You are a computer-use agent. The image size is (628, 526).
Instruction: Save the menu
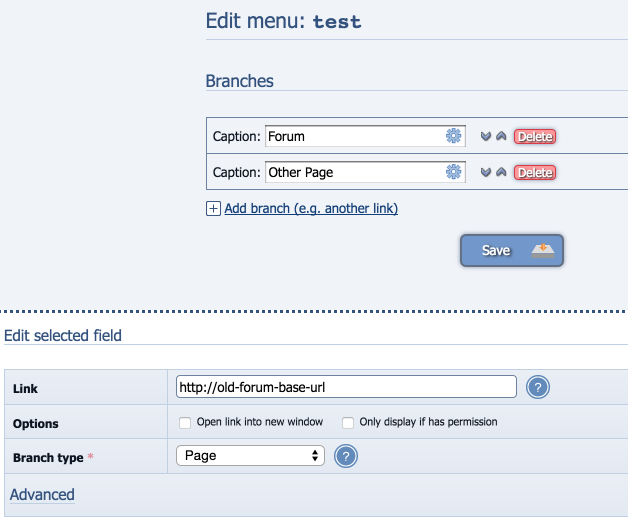512,250
